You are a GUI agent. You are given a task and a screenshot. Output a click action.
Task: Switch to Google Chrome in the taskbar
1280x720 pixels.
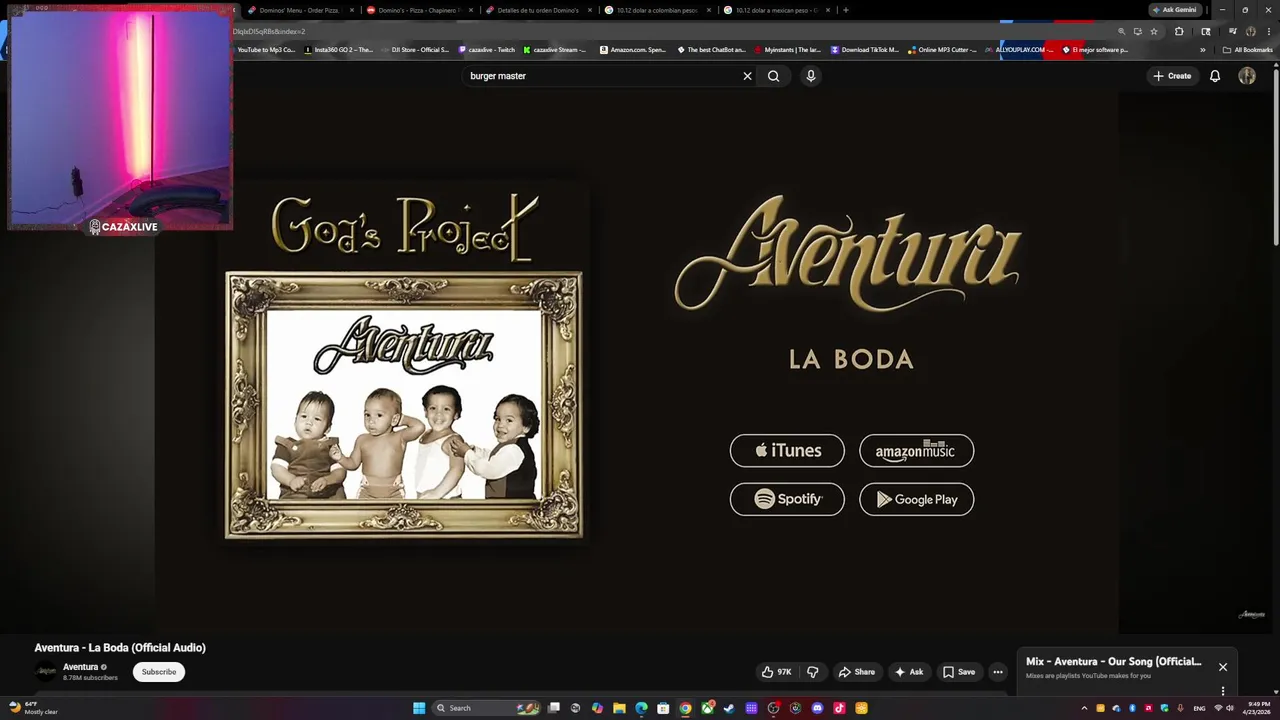[685, 708]
